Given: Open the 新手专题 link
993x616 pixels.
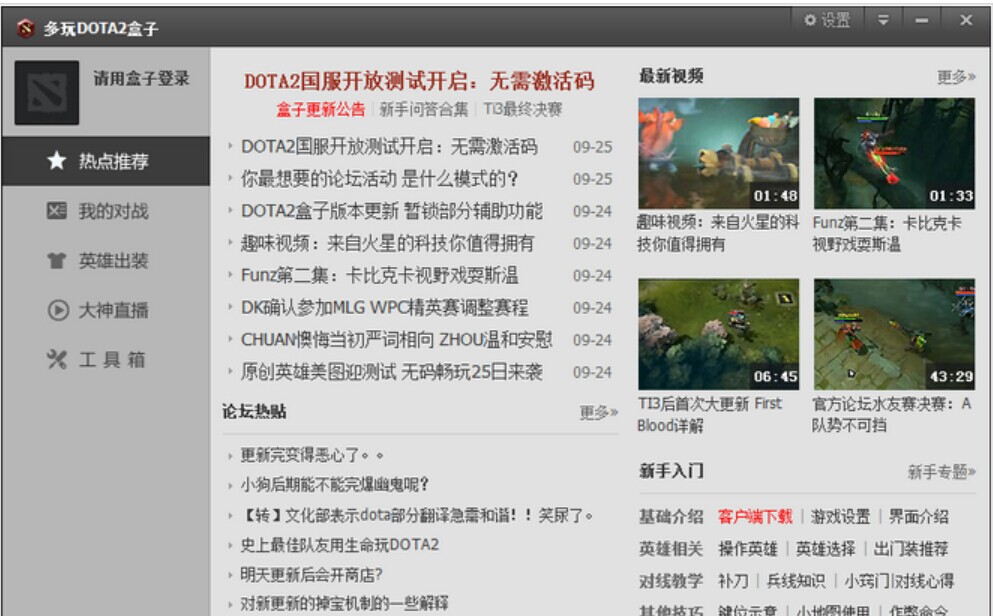Looking at the screenshot, I should (x=942, y=472).
